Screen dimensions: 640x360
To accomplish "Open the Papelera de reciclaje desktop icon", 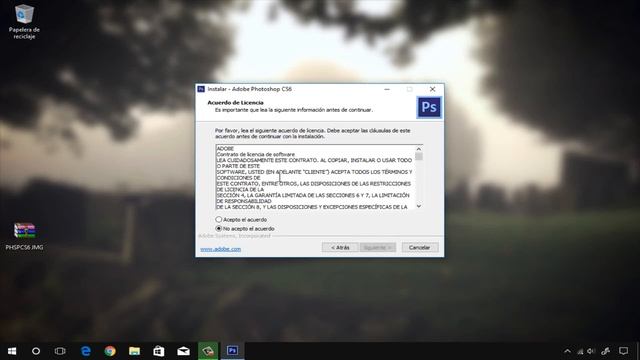I will [24, 21].
